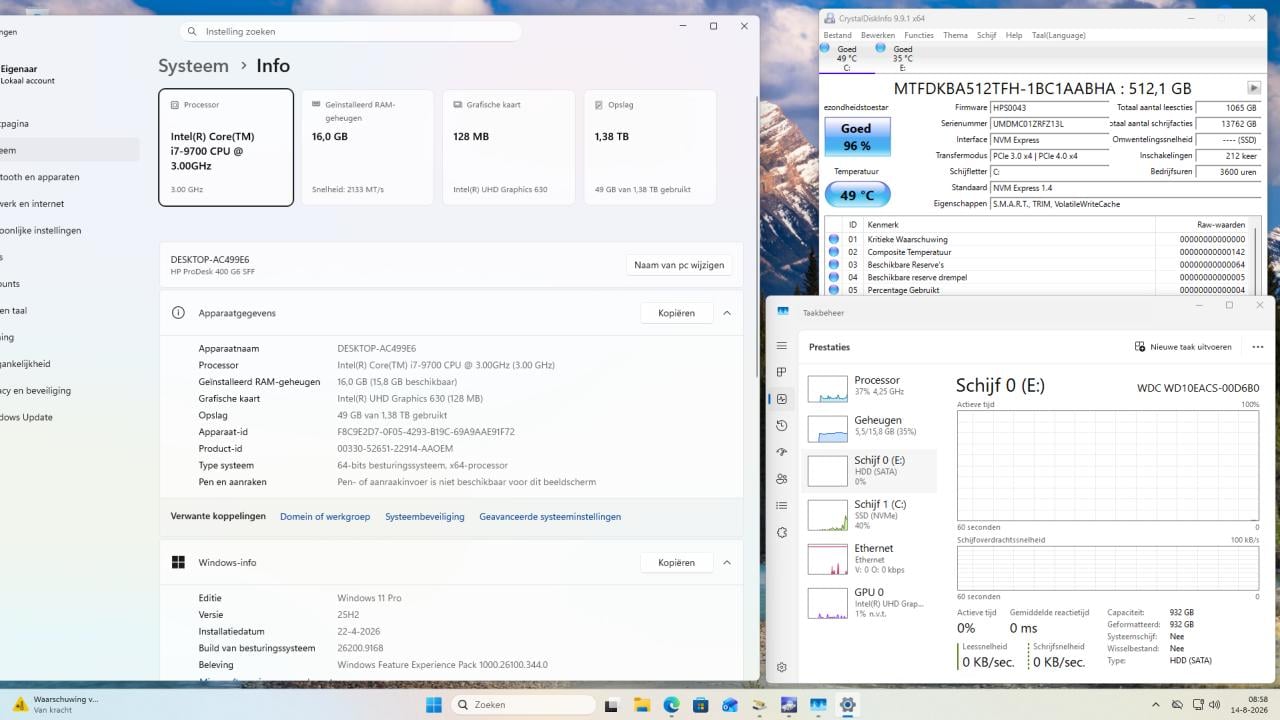Click Kopiëren in Apparaatgegevens section

pos(676,313)
